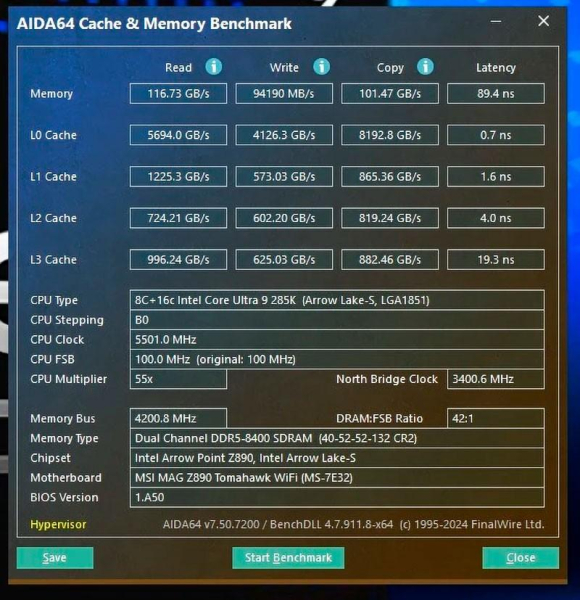Screen dimensions: 580x600
Task: Click the L2 Cache Read value 724.21 GB/s
Action: click(178, 218)
